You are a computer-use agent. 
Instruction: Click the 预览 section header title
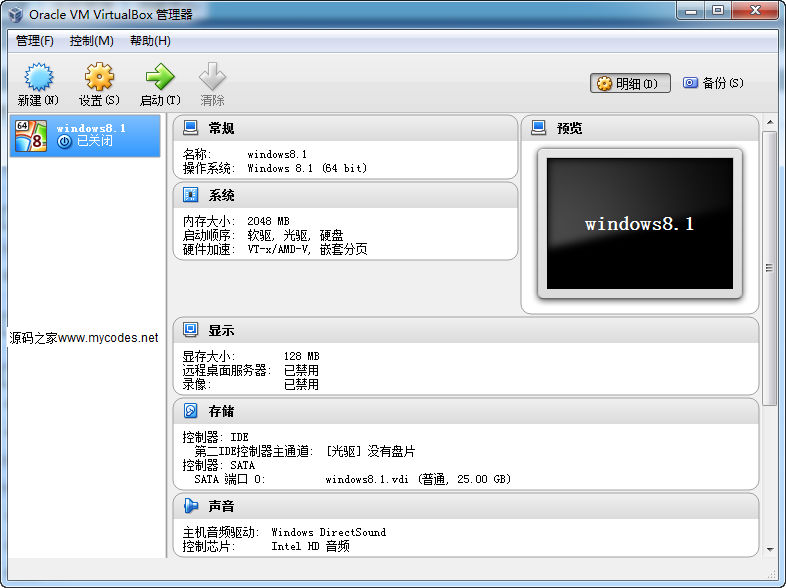(569, 128)
